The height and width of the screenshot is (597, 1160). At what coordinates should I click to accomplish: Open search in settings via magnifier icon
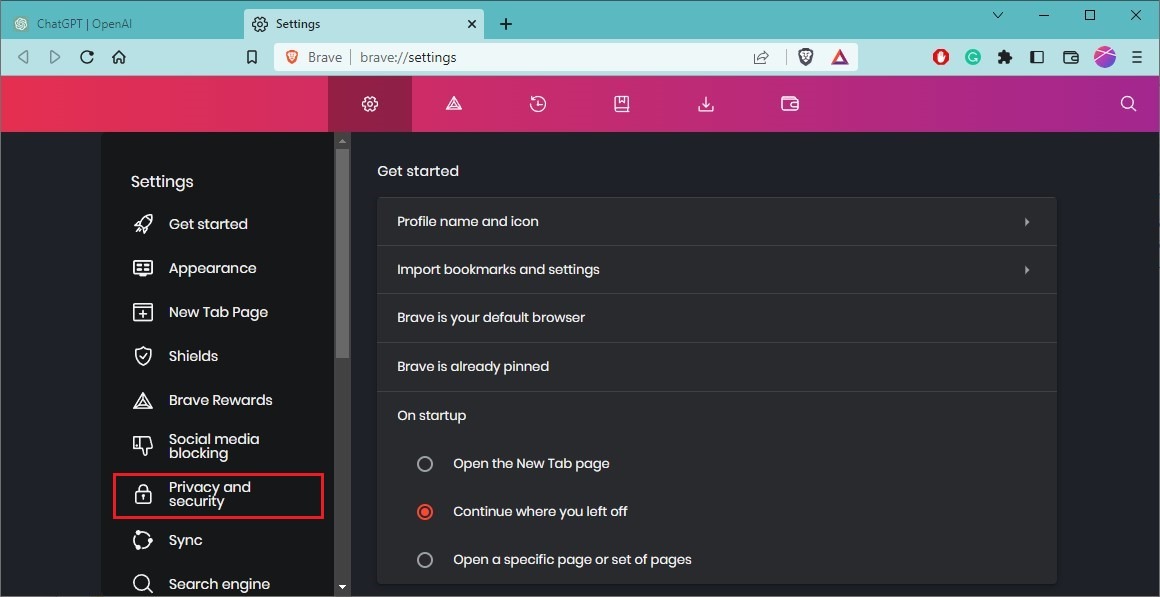pyautogui.click(x=1128, y=103)
